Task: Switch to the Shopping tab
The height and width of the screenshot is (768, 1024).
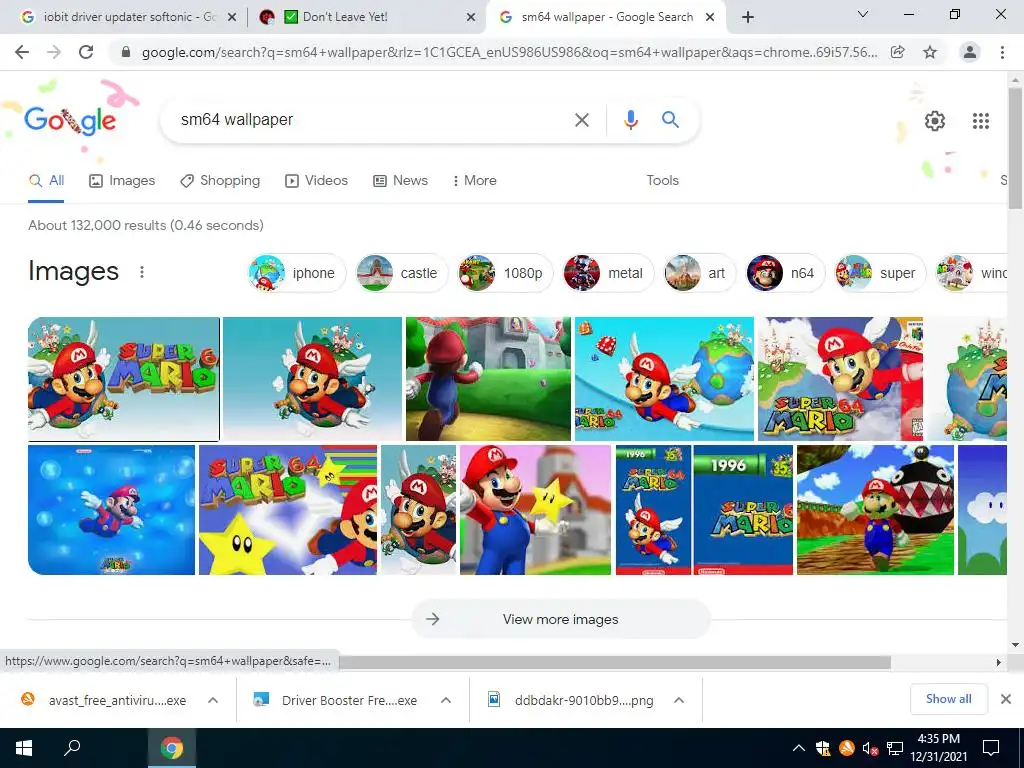Action: click(x=220, y=181)
